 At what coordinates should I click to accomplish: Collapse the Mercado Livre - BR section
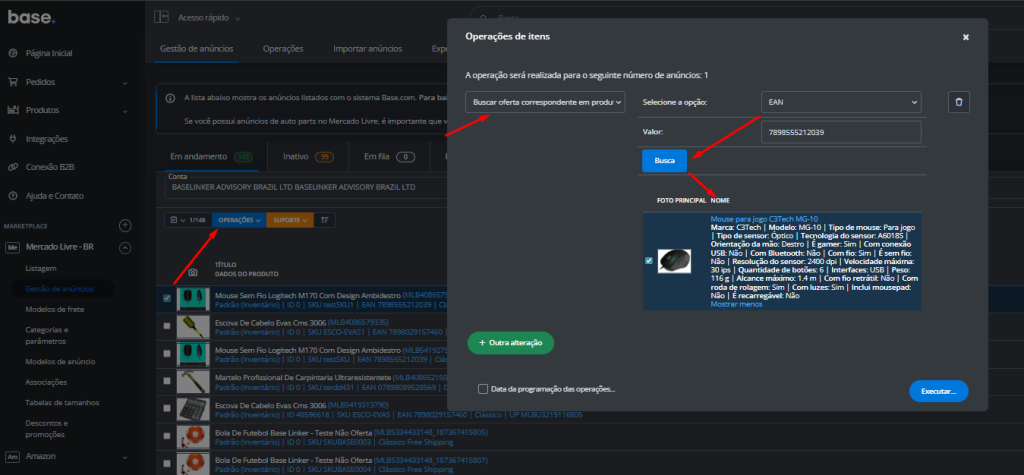(x=125, y=248)
